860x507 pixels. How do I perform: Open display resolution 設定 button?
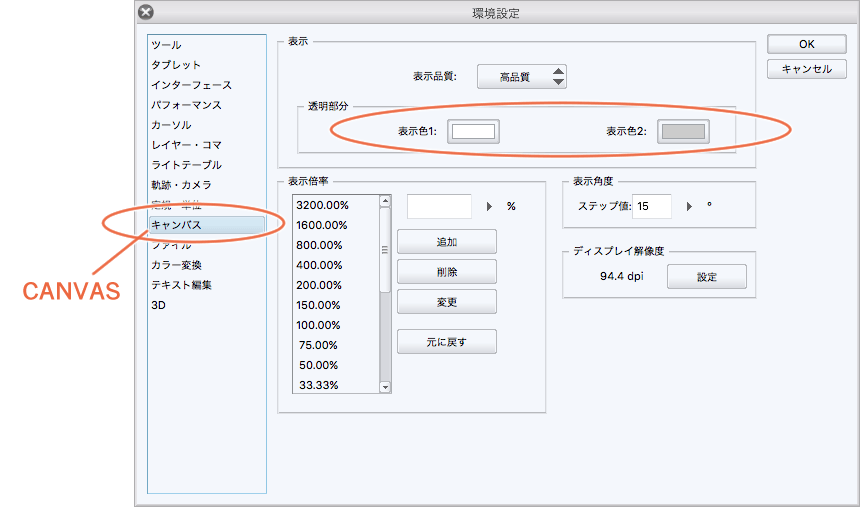click(707, 277)
